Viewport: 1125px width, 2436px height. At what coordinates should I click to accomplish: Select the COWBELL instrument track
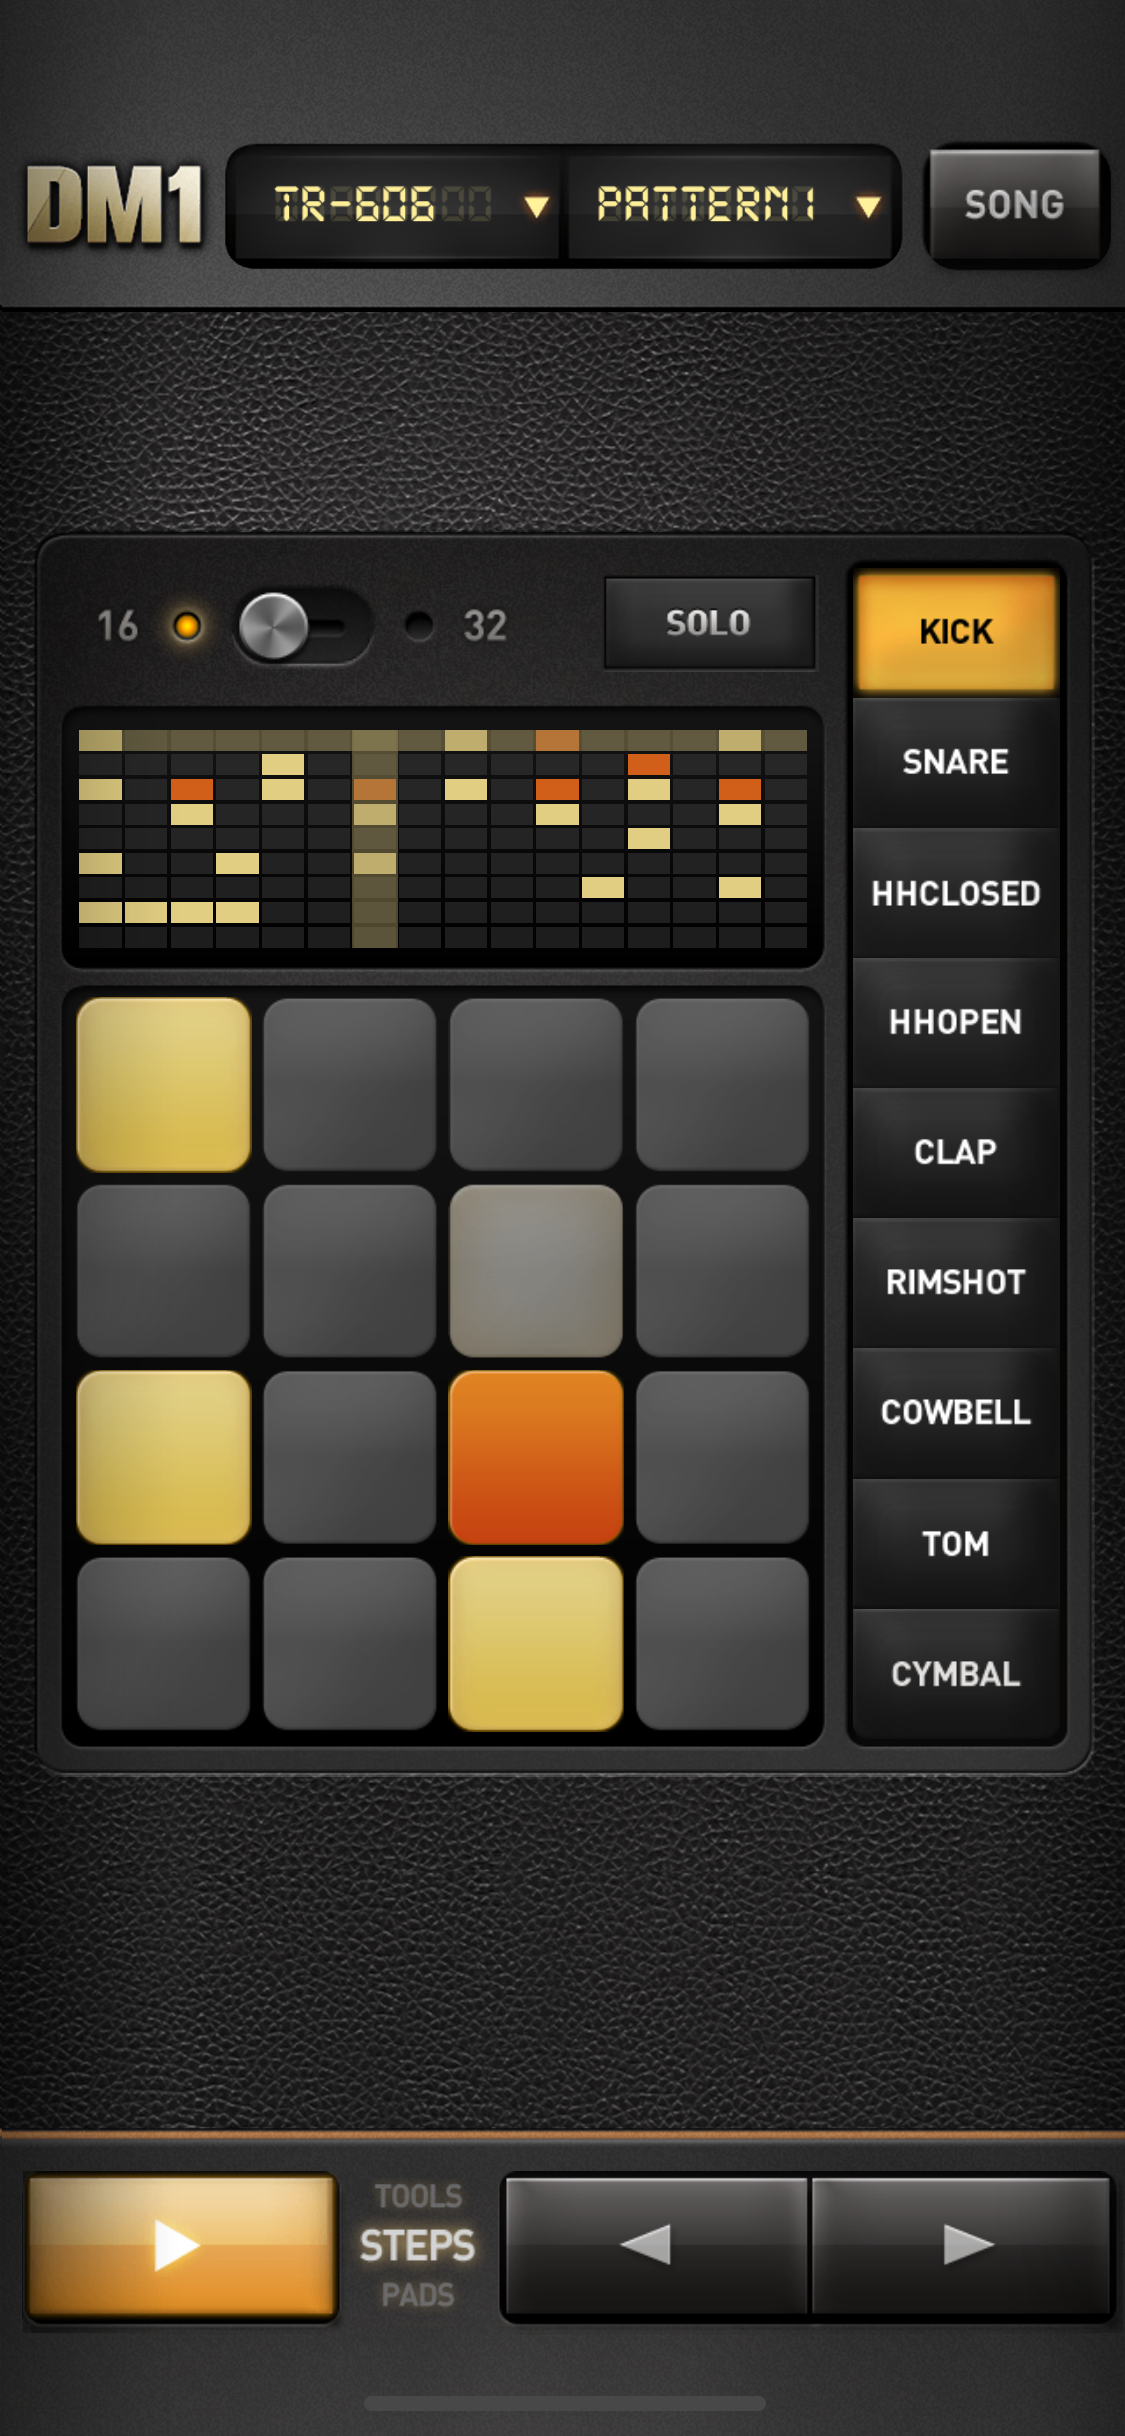(x=955, y=1412)
